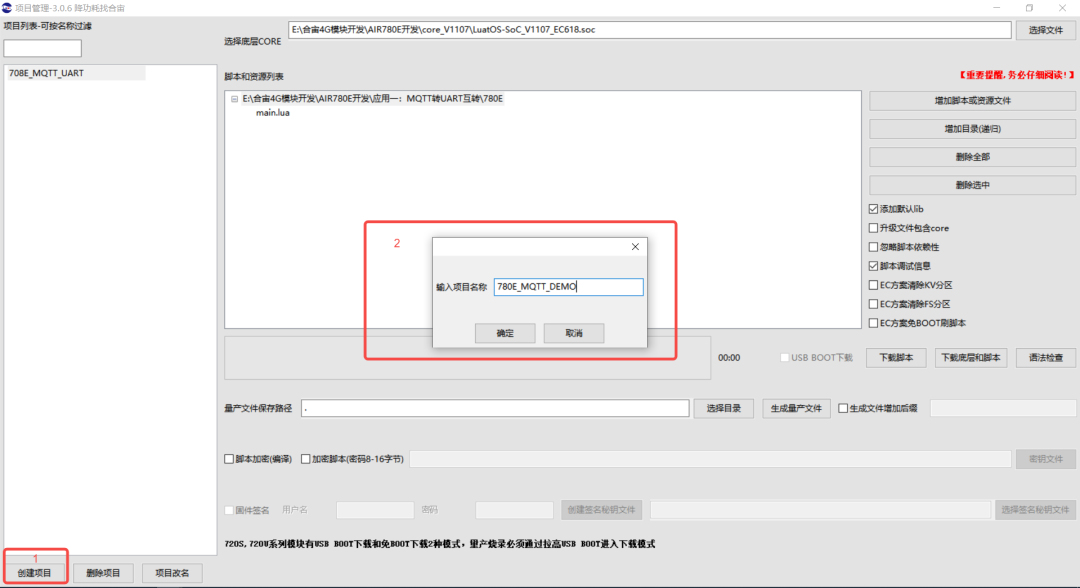1080x588 pixels.
Task: Click the 创建项目 button
Action: coord(35,573)
